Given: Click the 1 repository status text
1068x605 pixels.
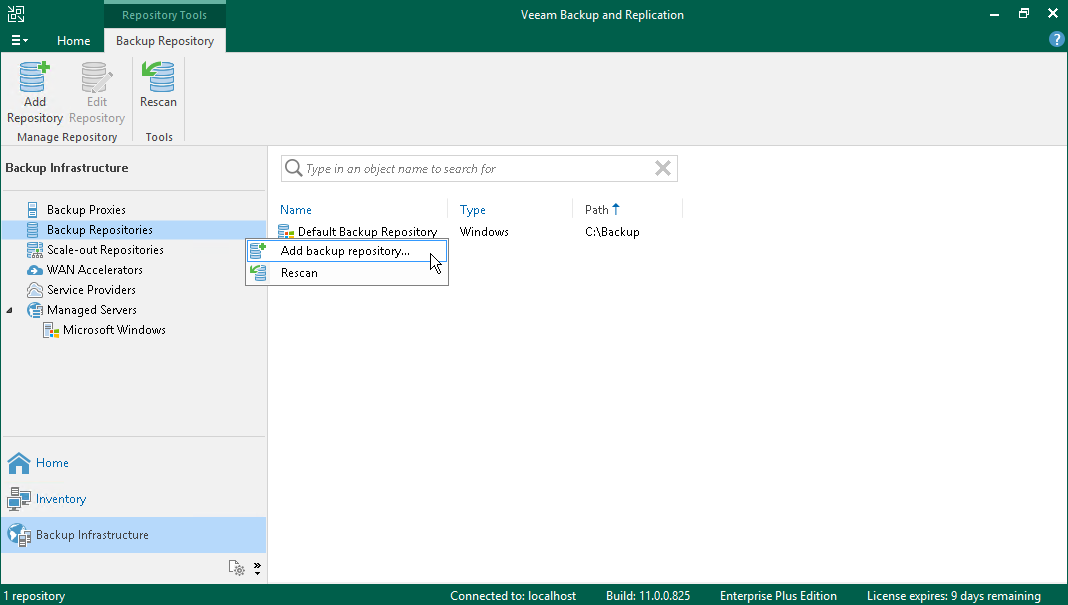Looking at the screenshot, I should pos(34,595).
